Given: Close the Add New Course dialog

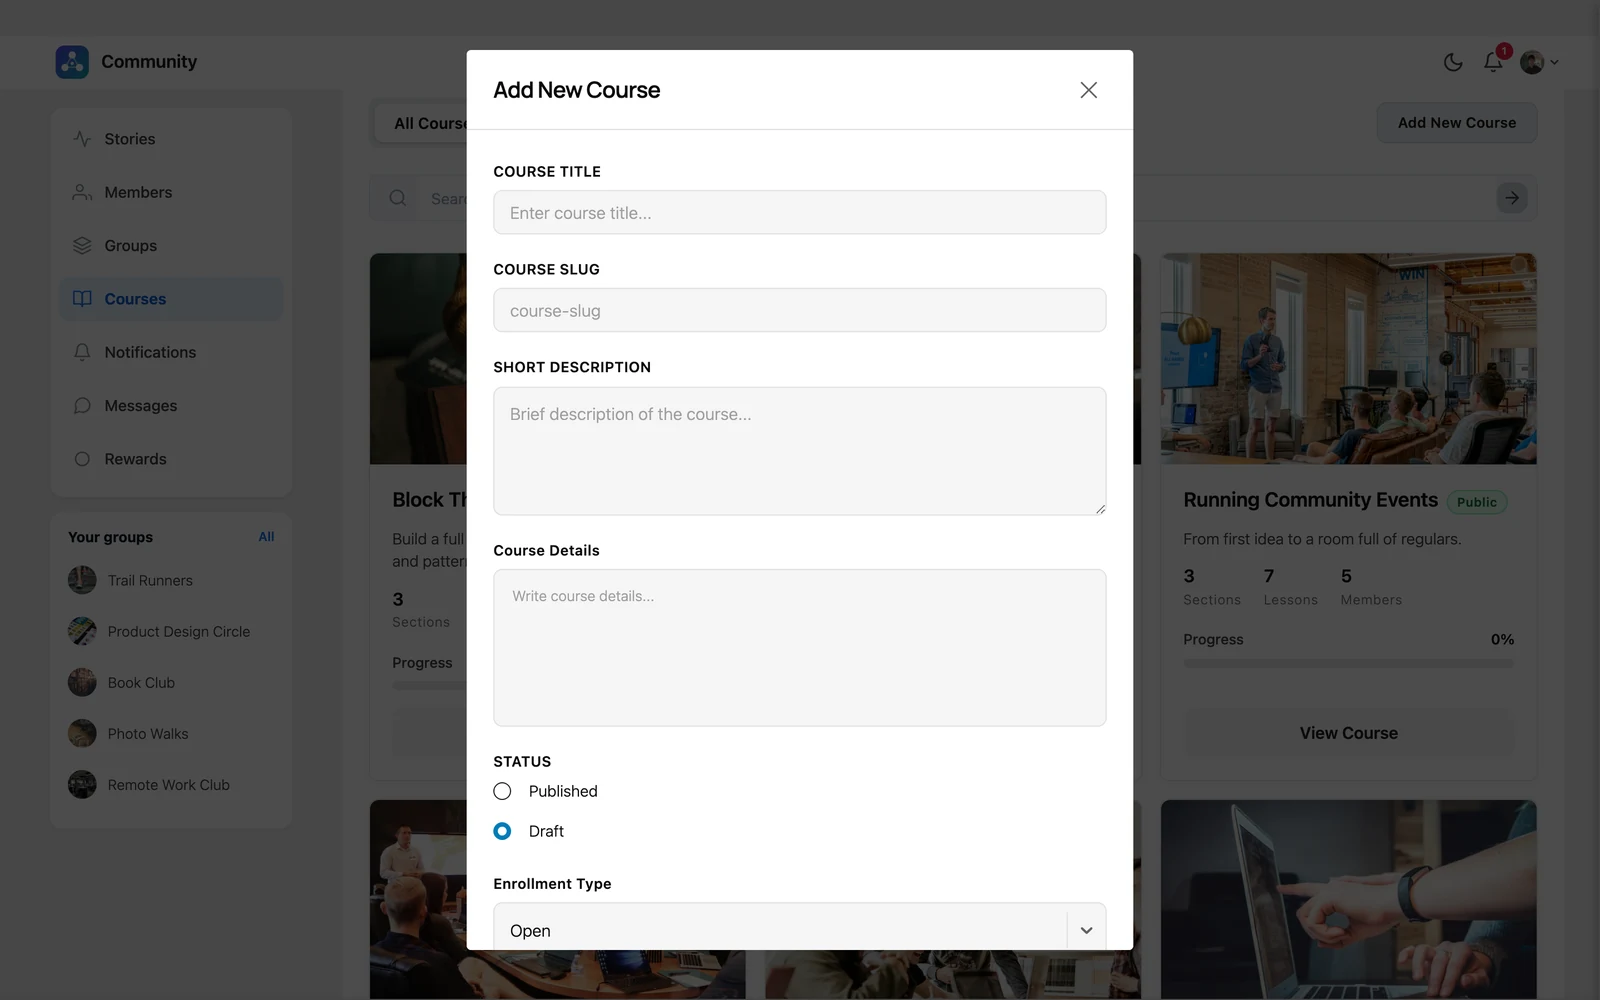Looking at the screenshot, I should click(1089, 90).
